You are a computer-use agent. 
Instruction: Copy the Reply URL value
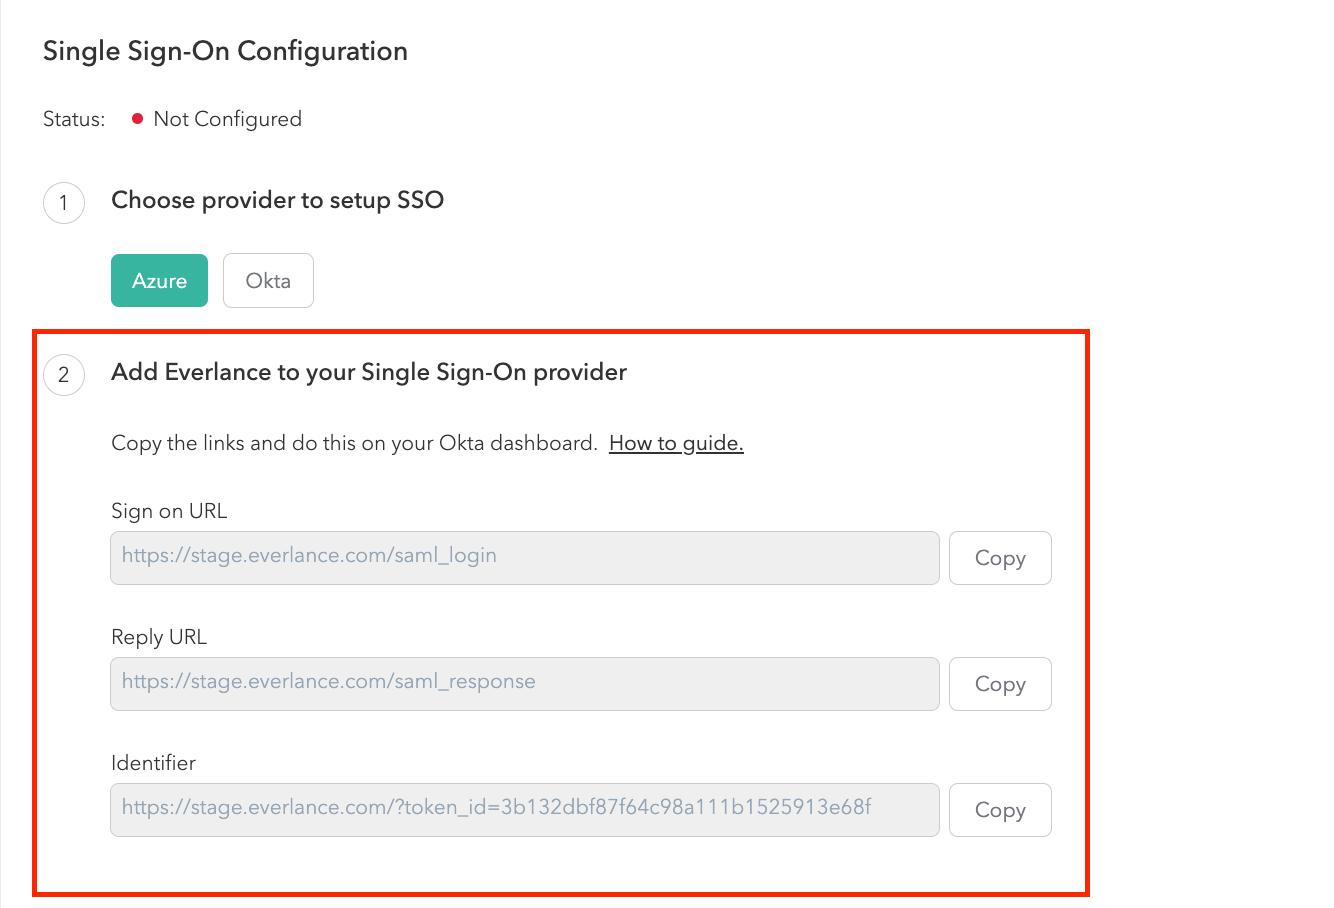tap(999, 684)
